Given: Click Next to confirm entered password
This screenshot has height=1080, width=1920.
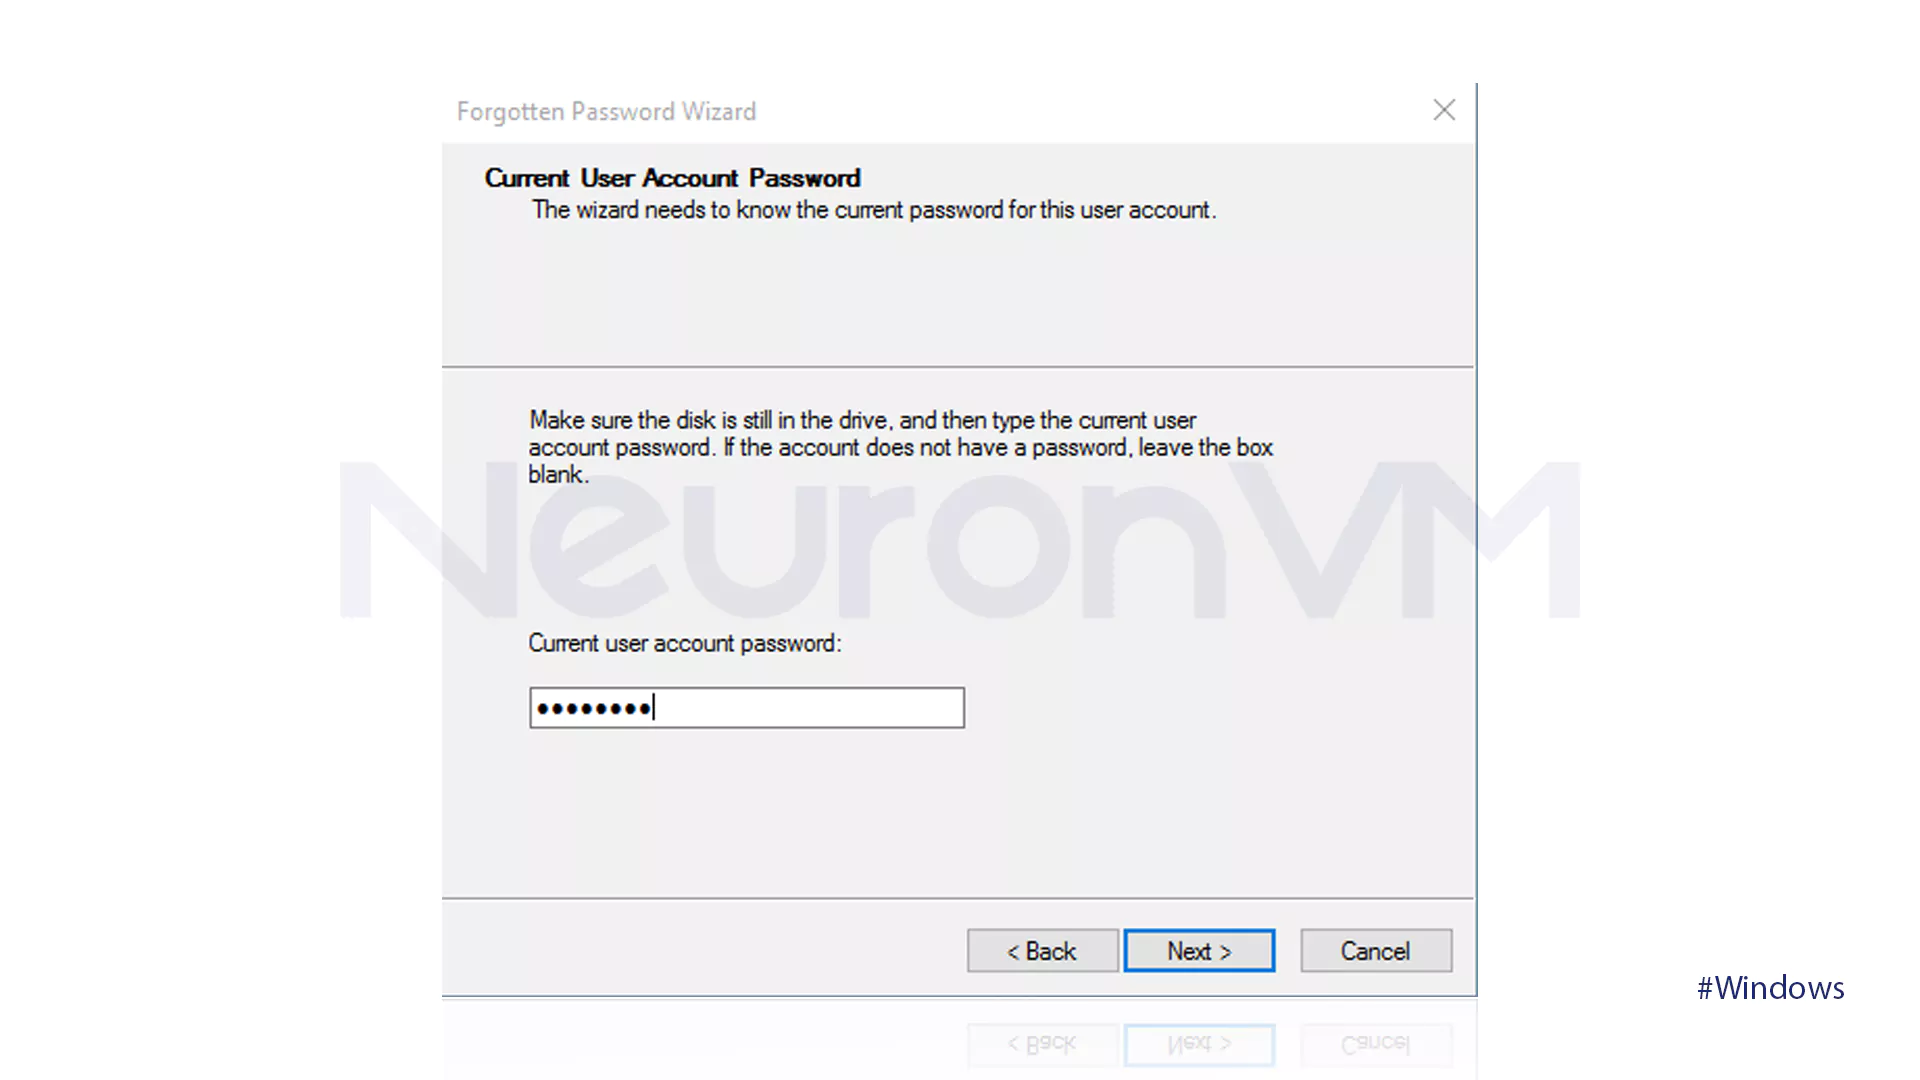Looking at the screenshot, I should click(1199, 951).
